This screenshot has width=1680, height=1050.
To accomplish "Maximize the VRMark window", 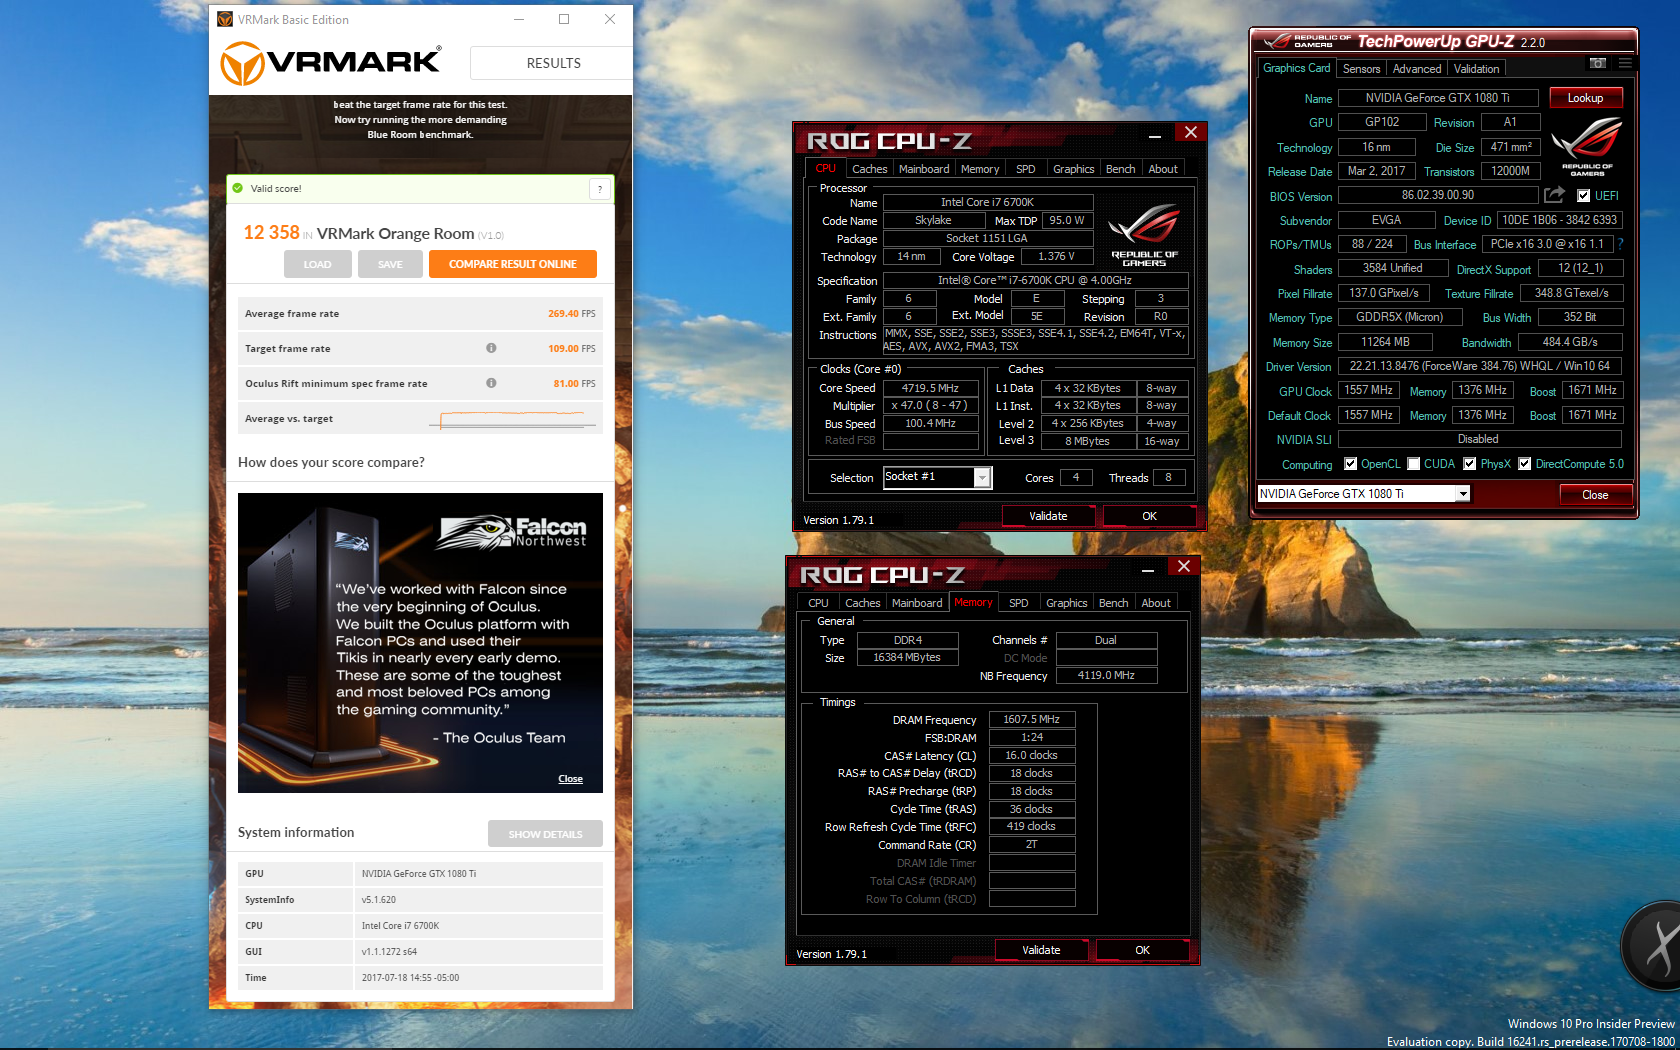I will [564, 19].
